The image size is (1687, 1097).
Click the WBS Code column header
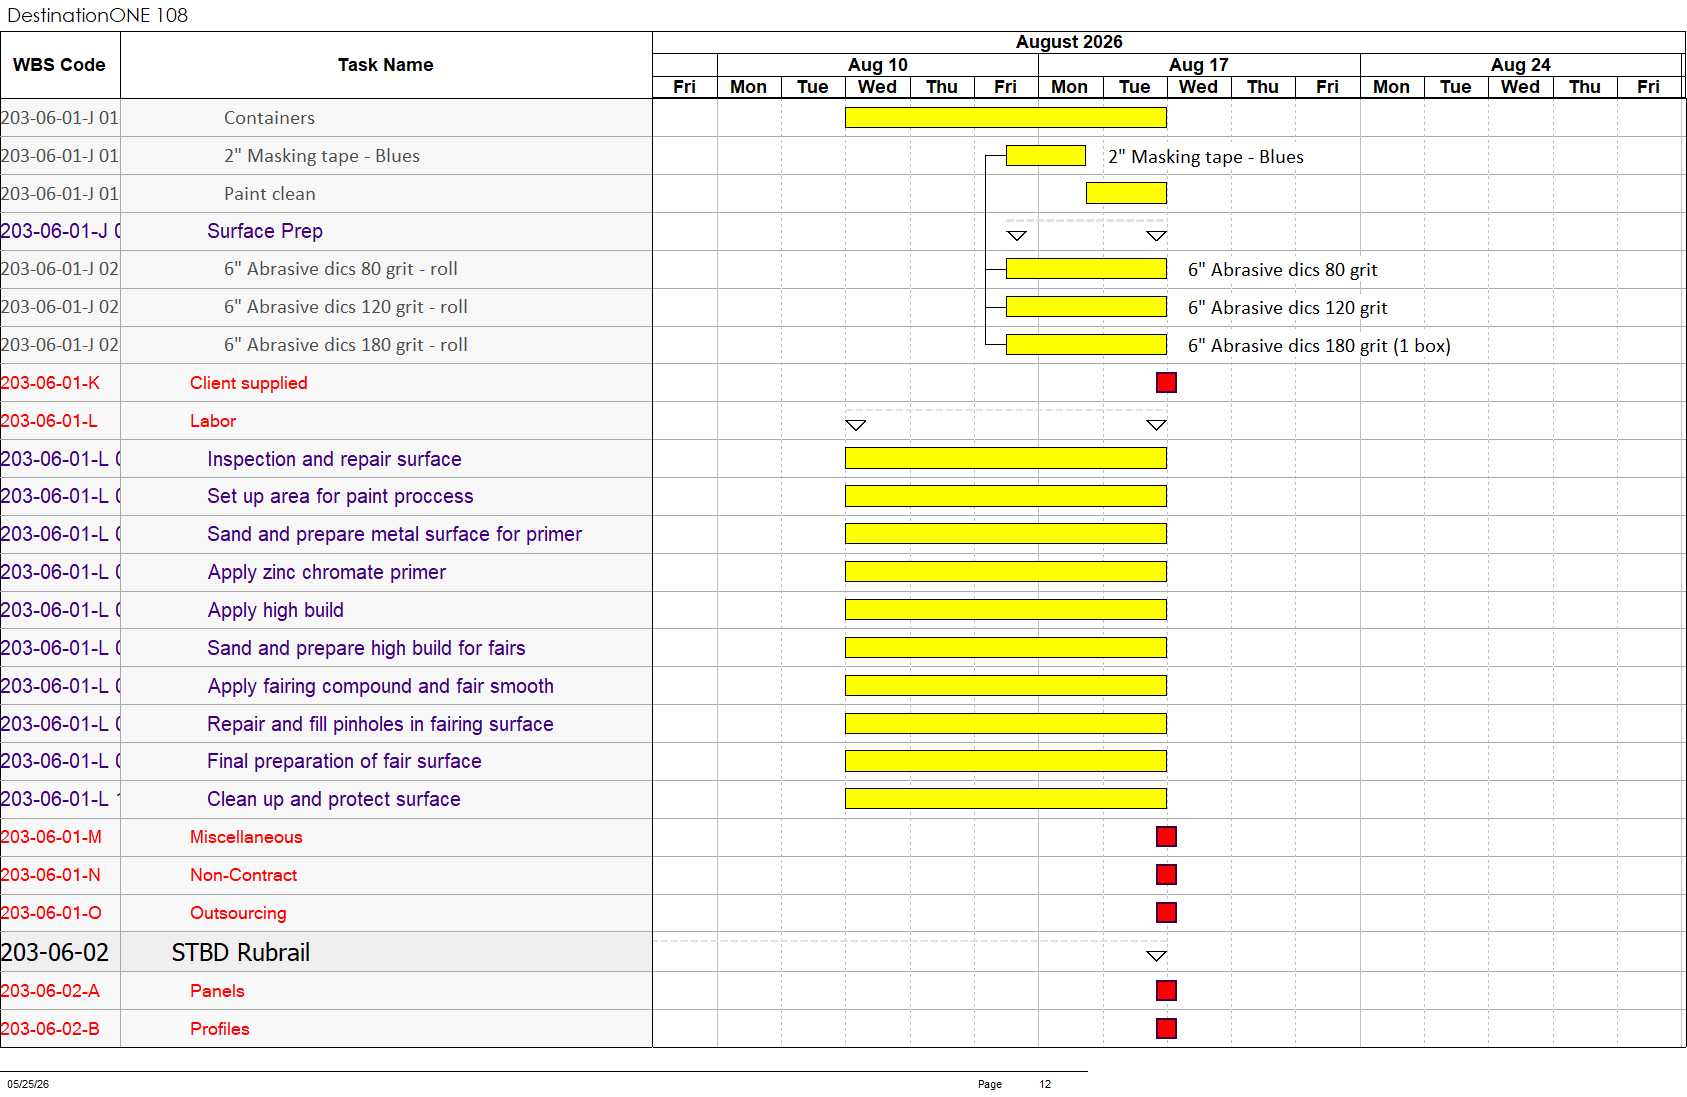60,65
